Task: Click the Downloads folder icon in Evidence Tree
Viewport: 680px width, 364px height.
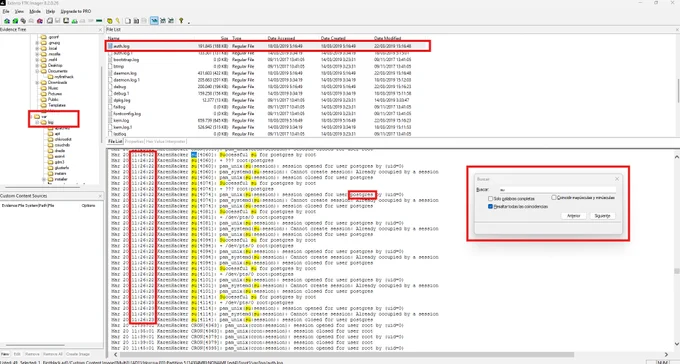Action: click(x=44, y=82)
